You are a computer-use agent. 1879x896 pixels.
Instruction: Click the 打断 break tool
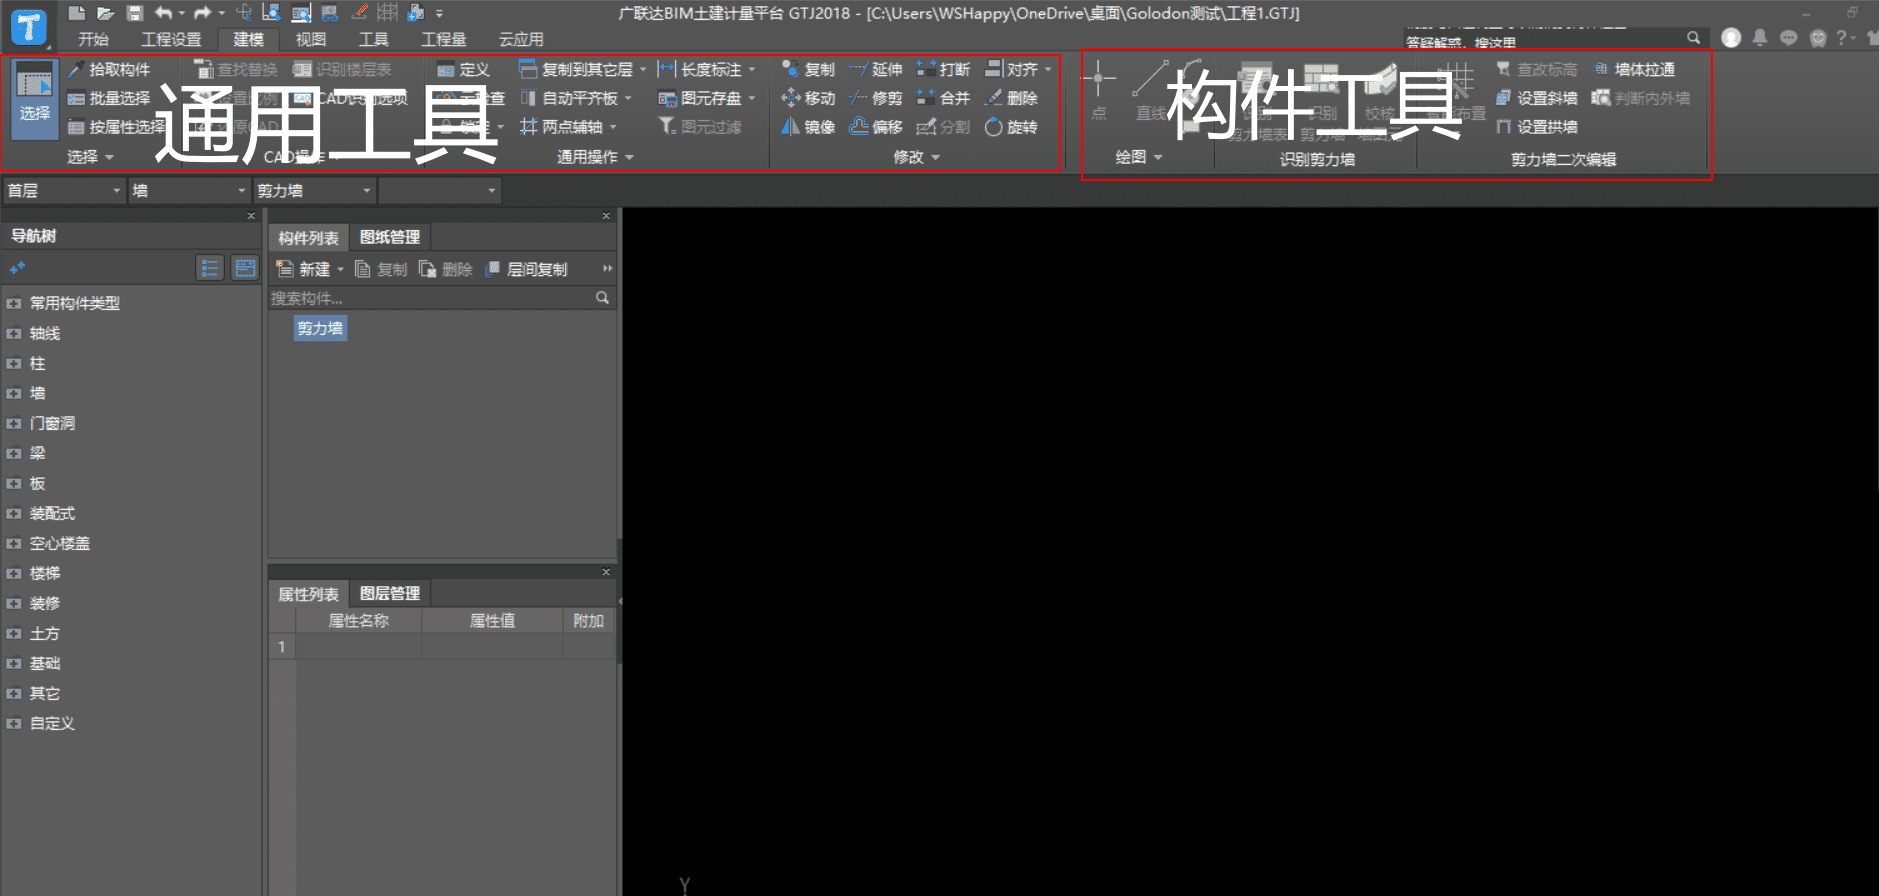tap(944, 70)
